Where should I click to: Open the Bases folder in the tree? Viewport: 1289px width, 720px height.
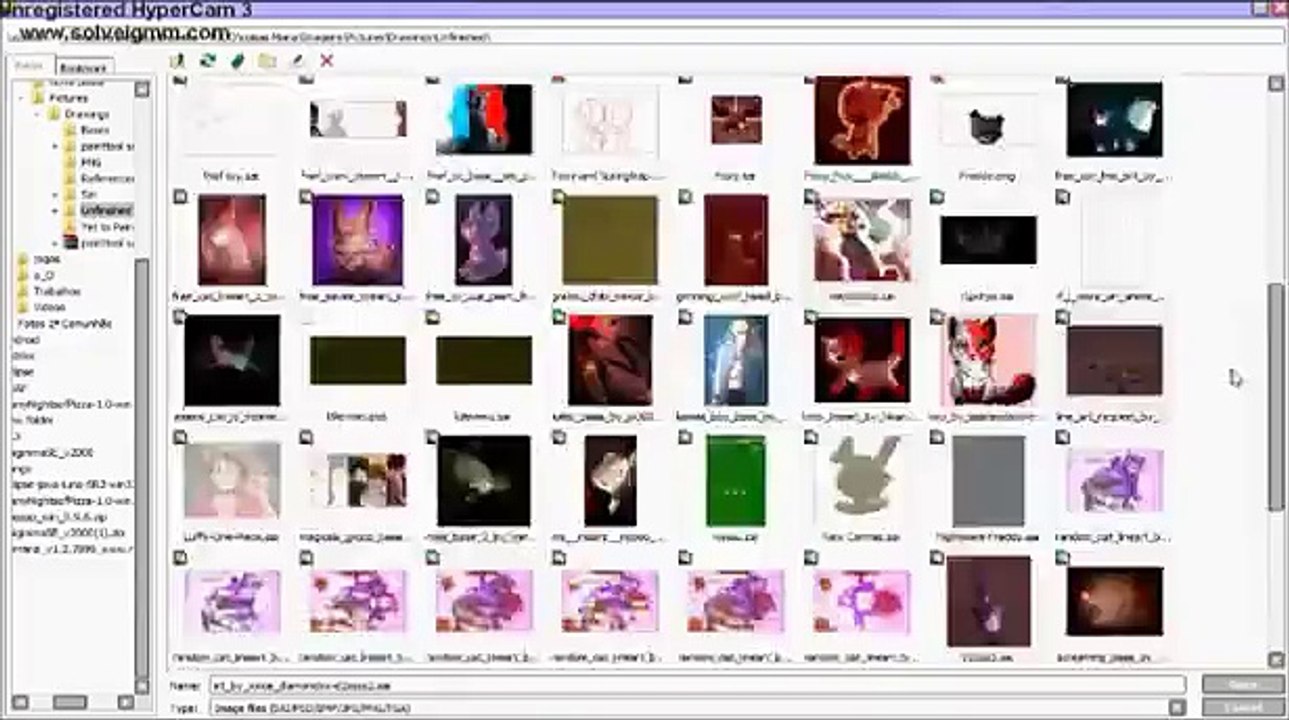tap(94, 130)
